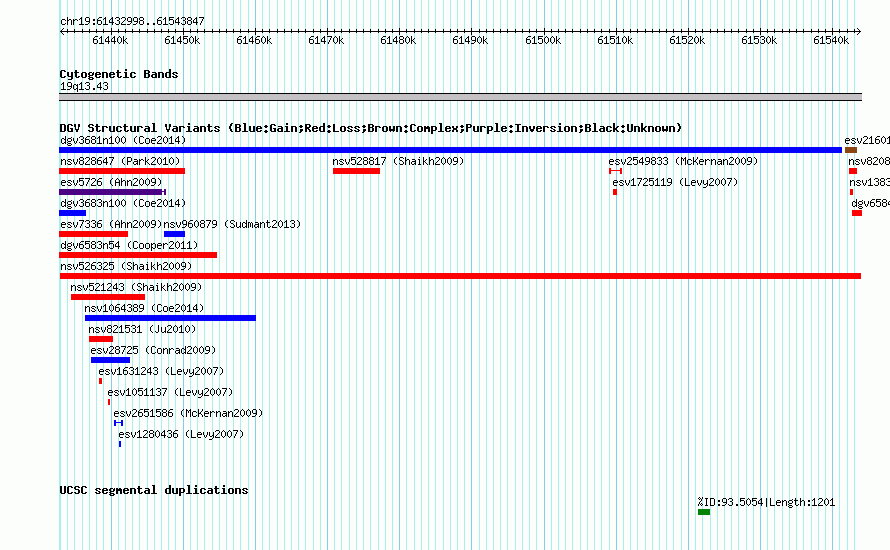Click the 61540k ruler tick label

[x=831, y=40]
